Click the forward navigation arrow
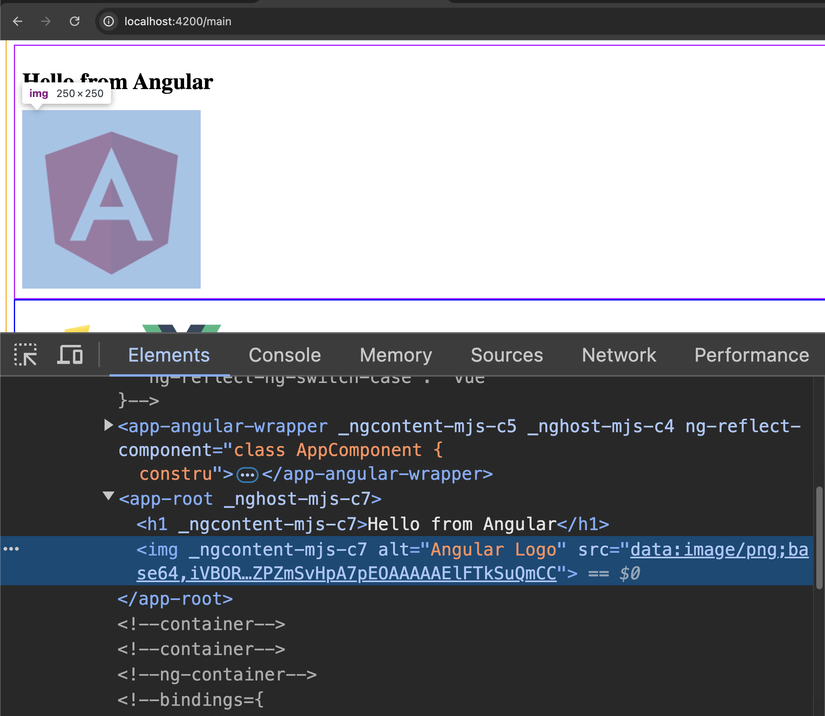825x716 pixels. [x=44, y=20]
